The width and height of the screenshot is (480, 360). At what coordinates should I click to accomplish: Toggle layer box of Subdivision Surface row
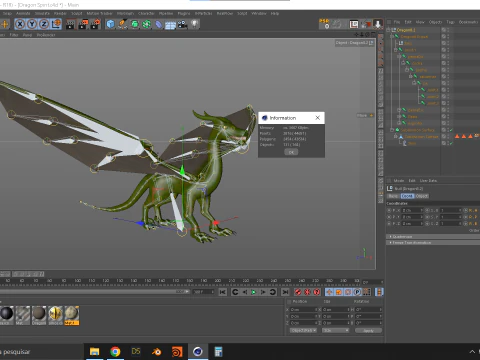[x=444, y=130]
